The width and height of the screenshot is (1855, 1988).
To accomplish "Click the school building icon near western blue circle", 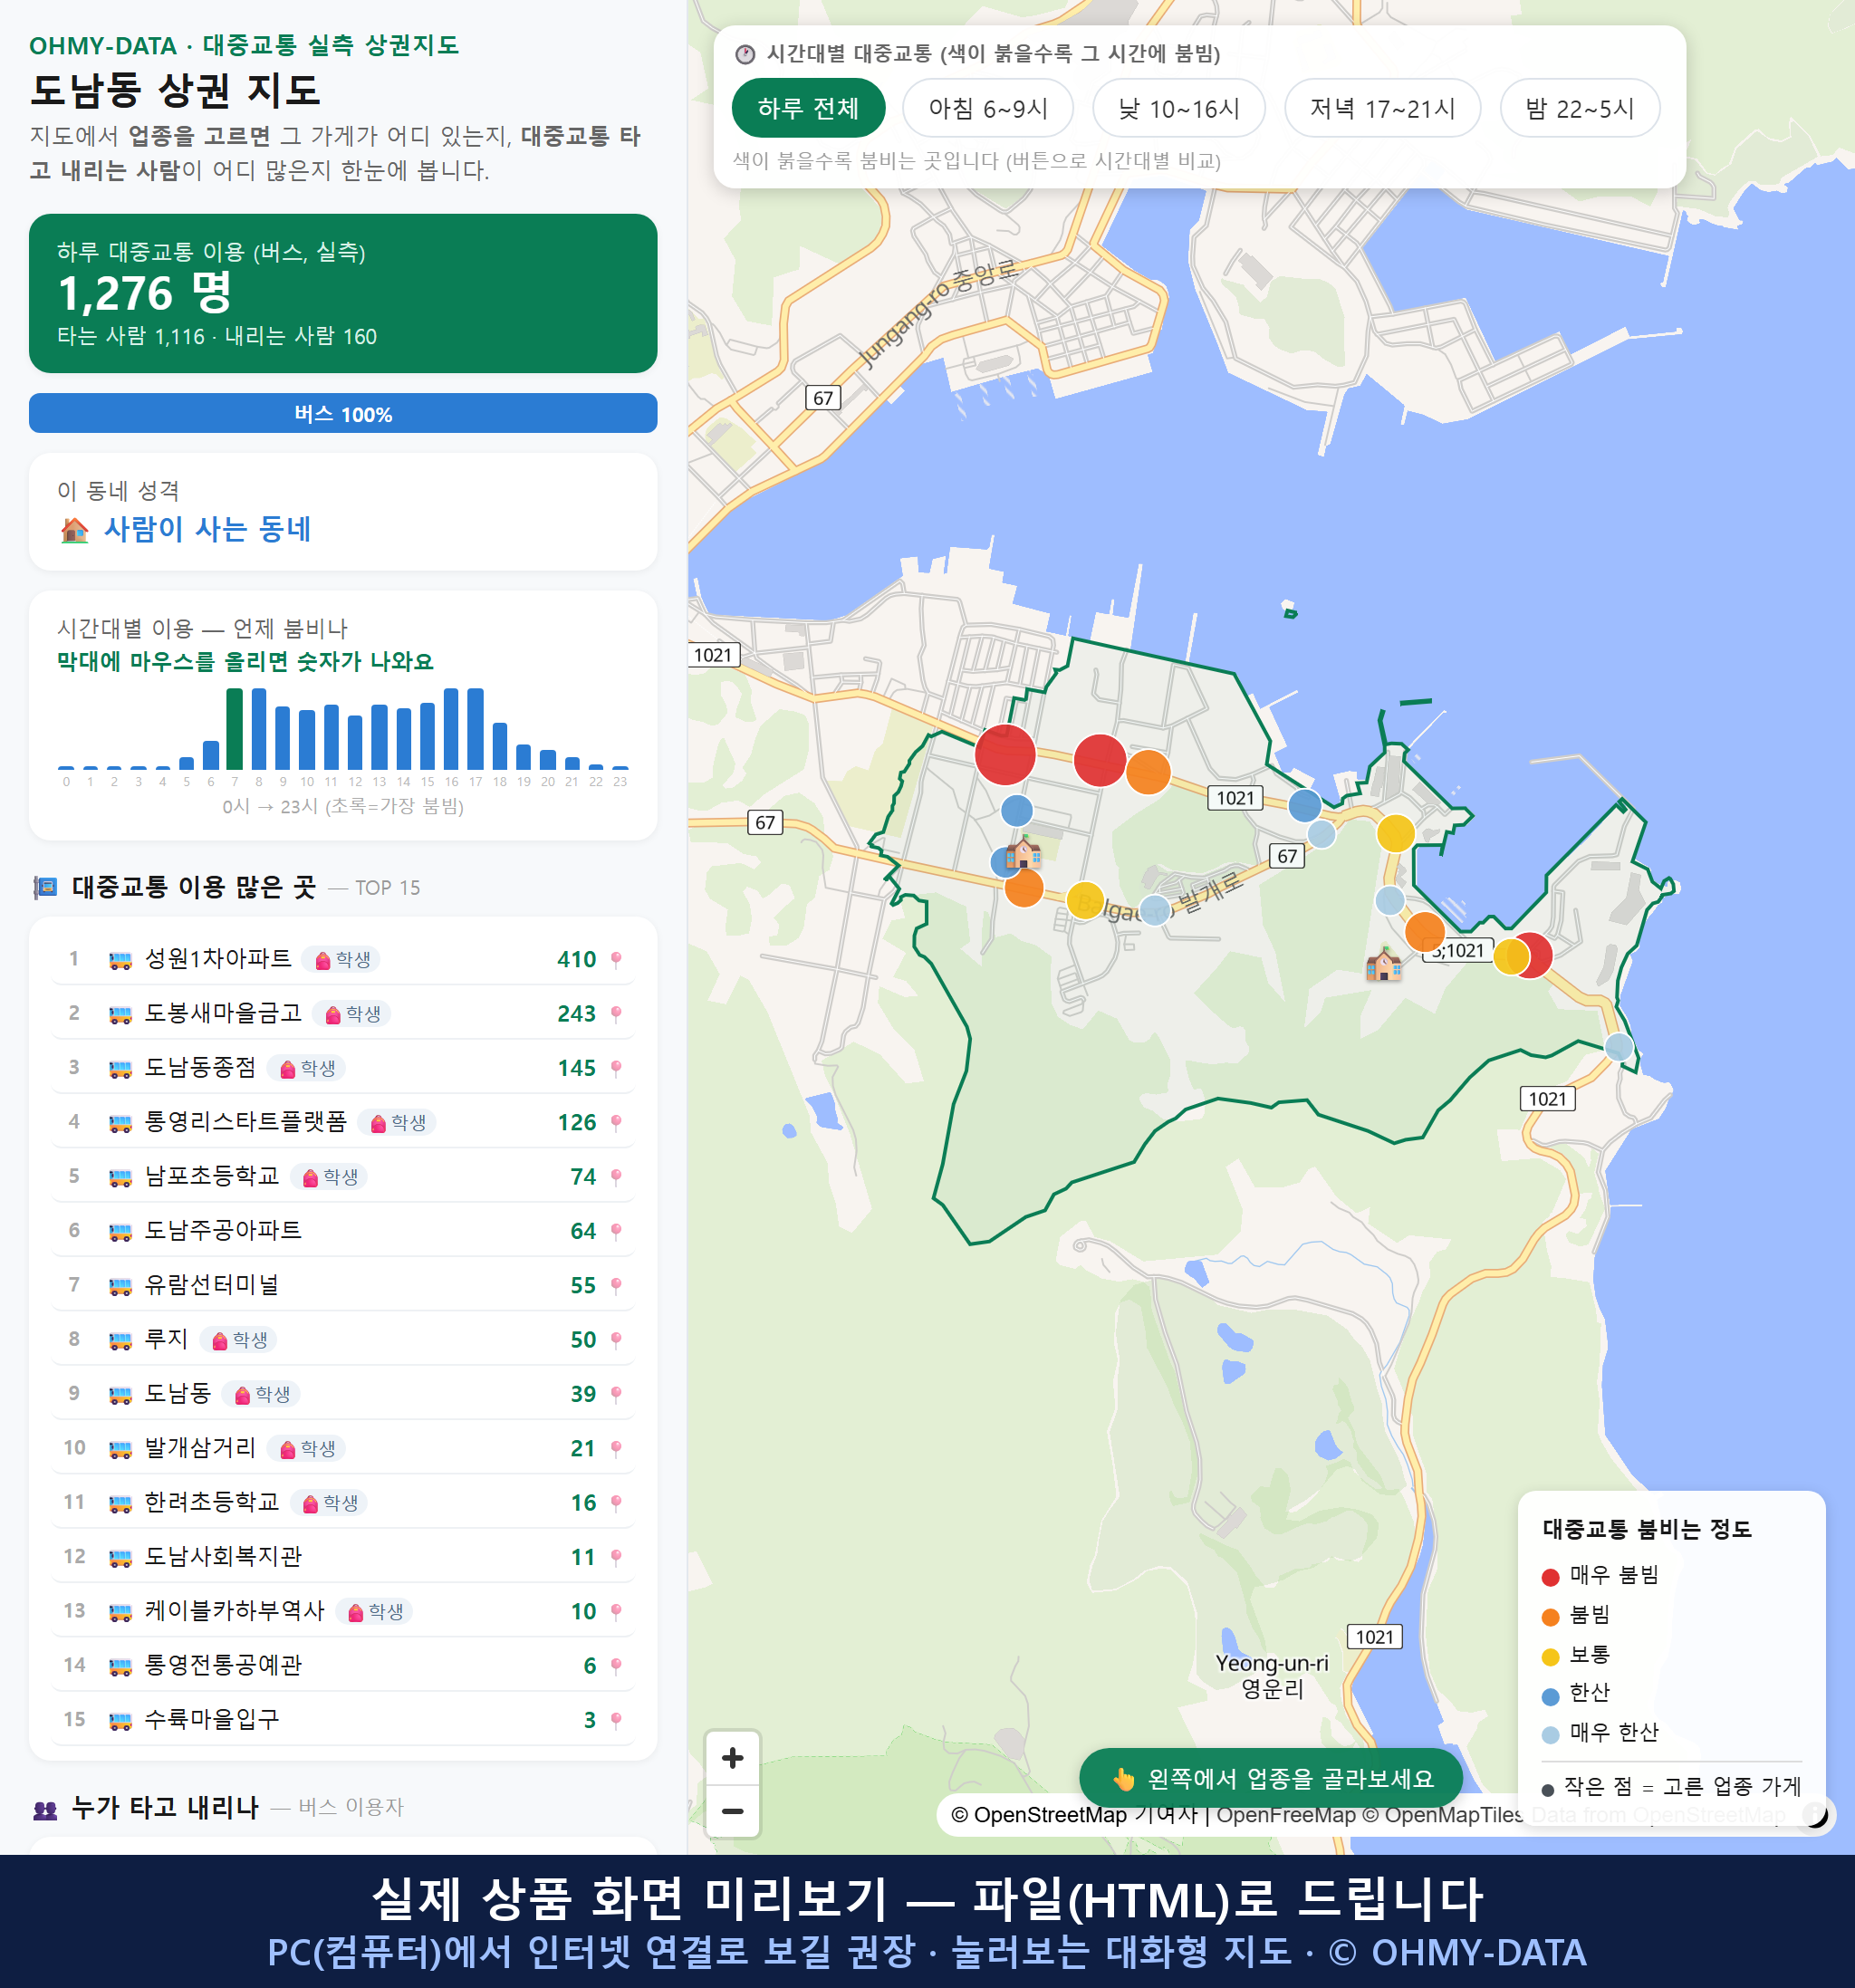I will pyautogui.click(x=1023, y=853).
